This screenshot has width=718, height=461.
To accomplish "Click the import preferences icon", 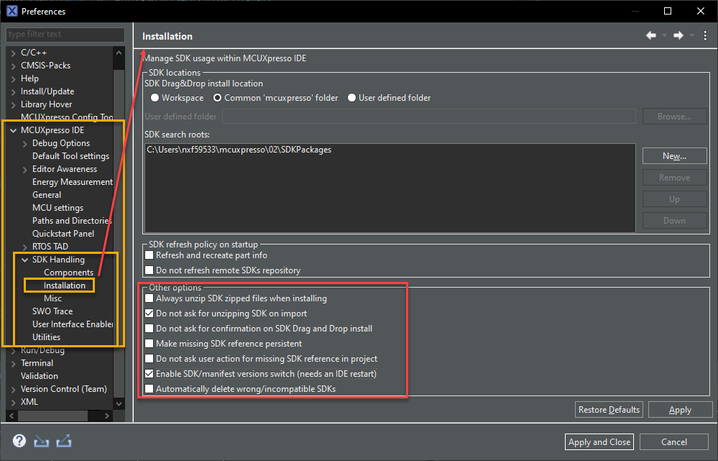I will pyautogui.click(x=41, y=441).
